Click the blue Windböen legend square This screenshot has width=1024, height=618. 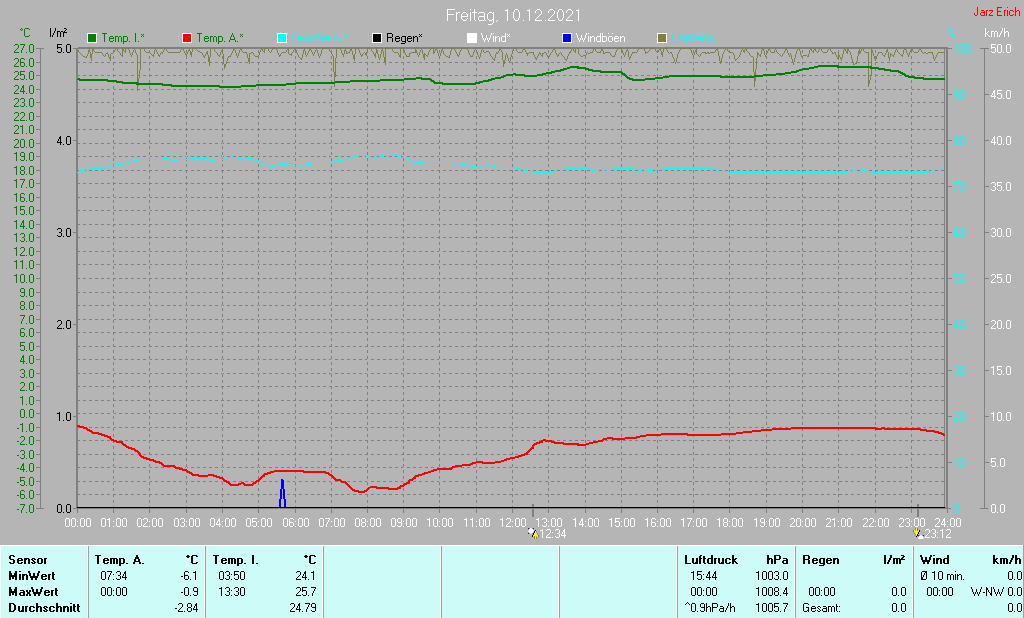566,38
